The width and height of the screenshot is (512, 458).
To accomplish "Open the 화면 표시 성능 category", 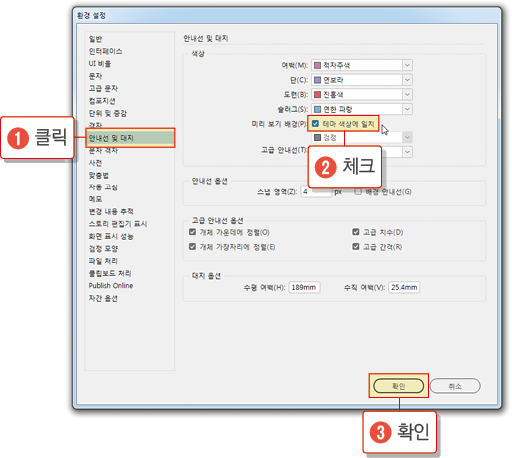I will coord(111,236).
